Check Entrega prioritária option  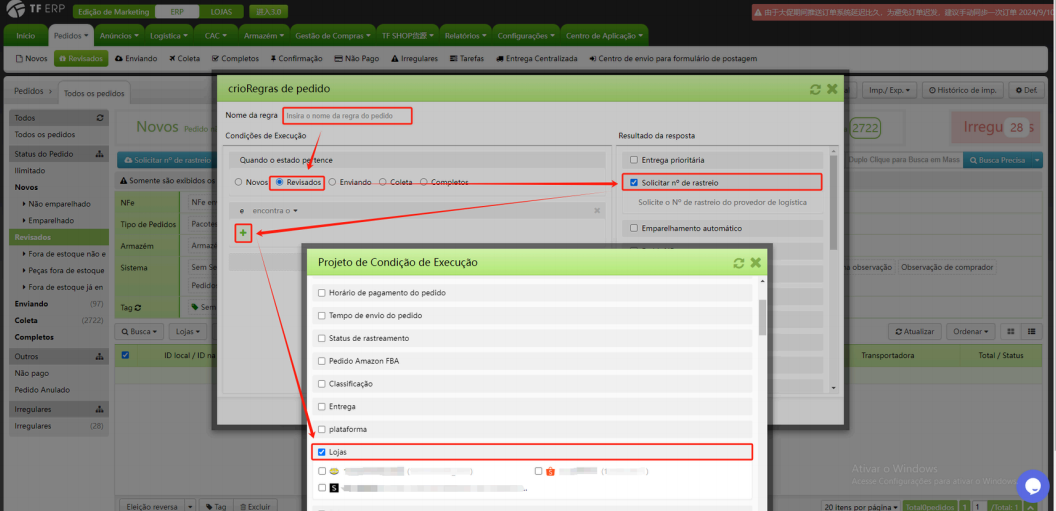(x=633, y=160)
